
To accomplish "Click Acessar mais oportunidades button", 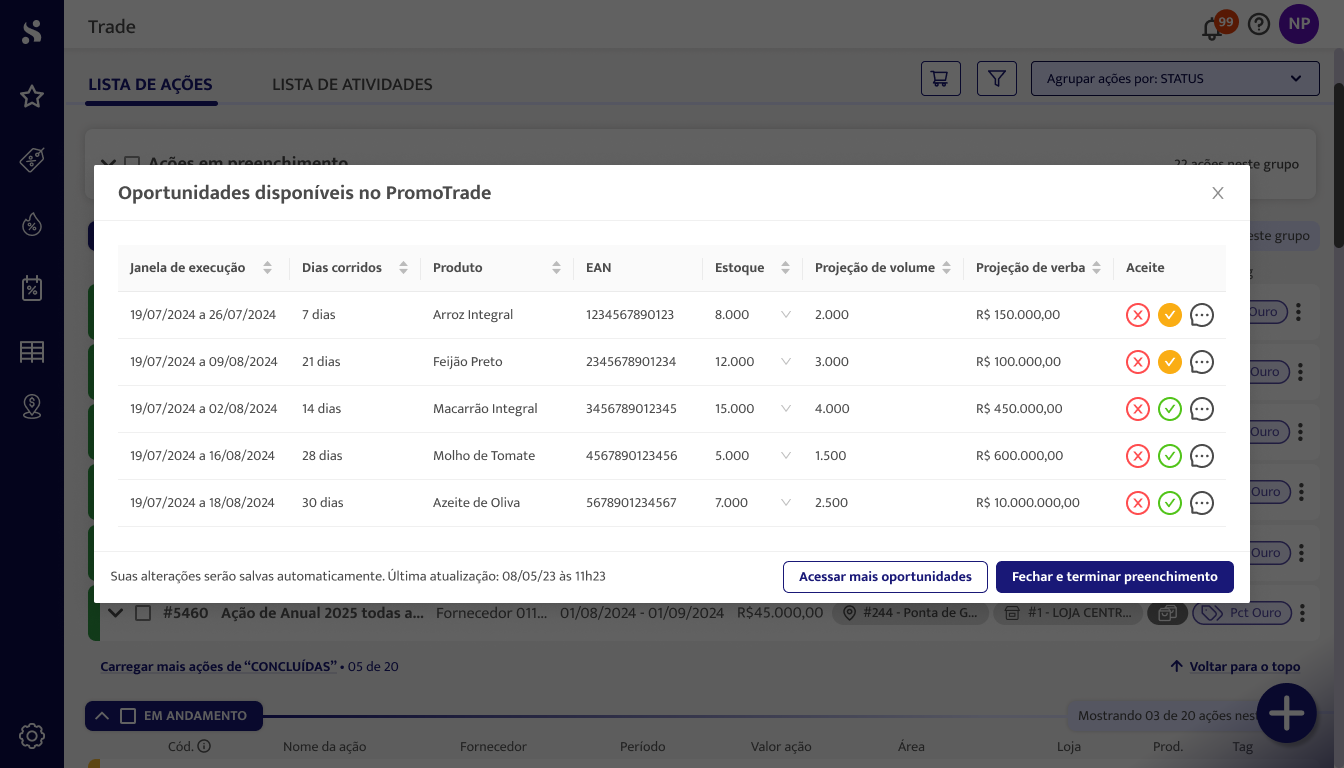I will 885,577.
